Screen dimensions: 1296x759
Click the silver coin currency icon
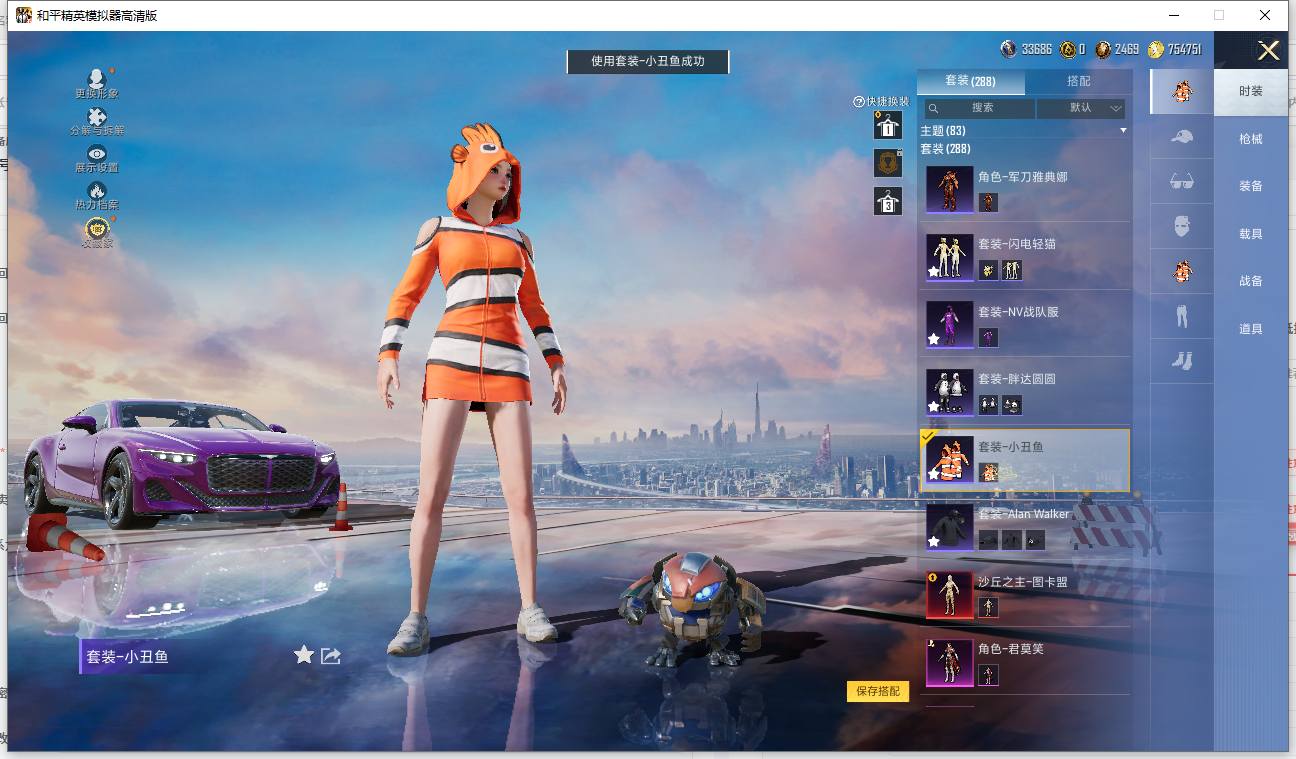(x=1009, y=49)
